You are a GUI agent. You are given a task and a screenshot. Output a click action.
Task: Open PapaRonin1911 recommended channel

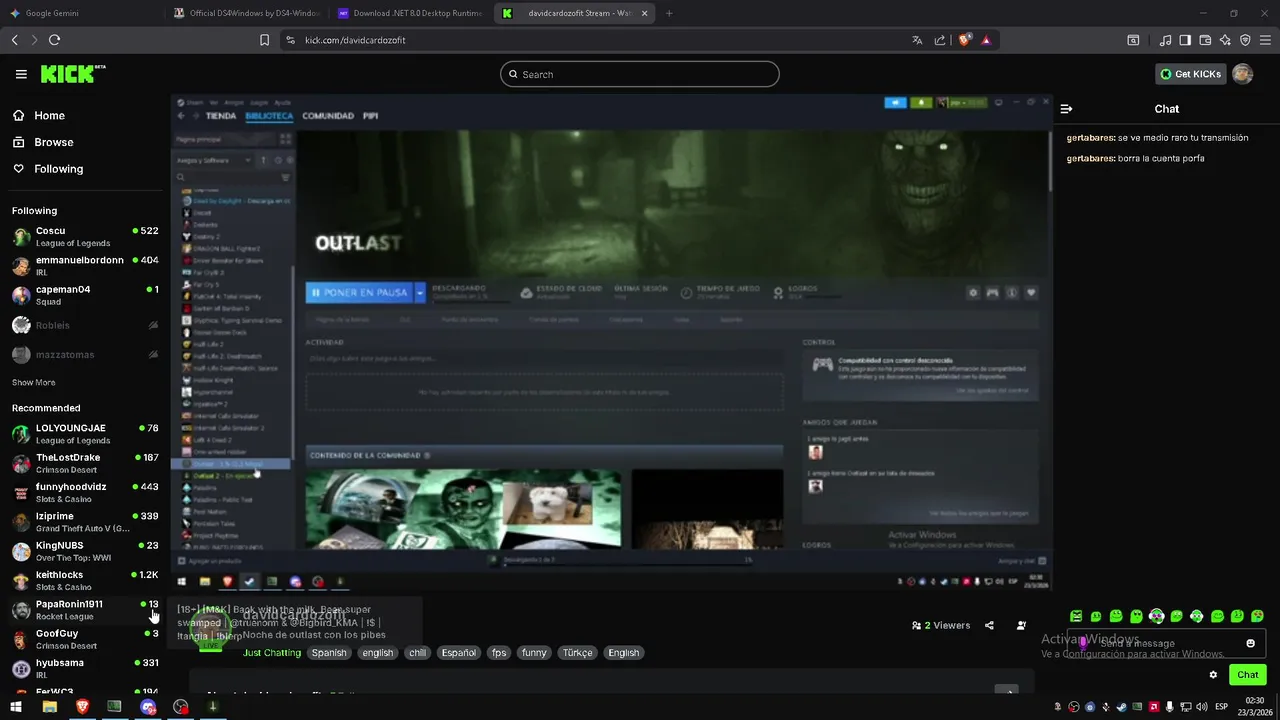click(85, 610)
